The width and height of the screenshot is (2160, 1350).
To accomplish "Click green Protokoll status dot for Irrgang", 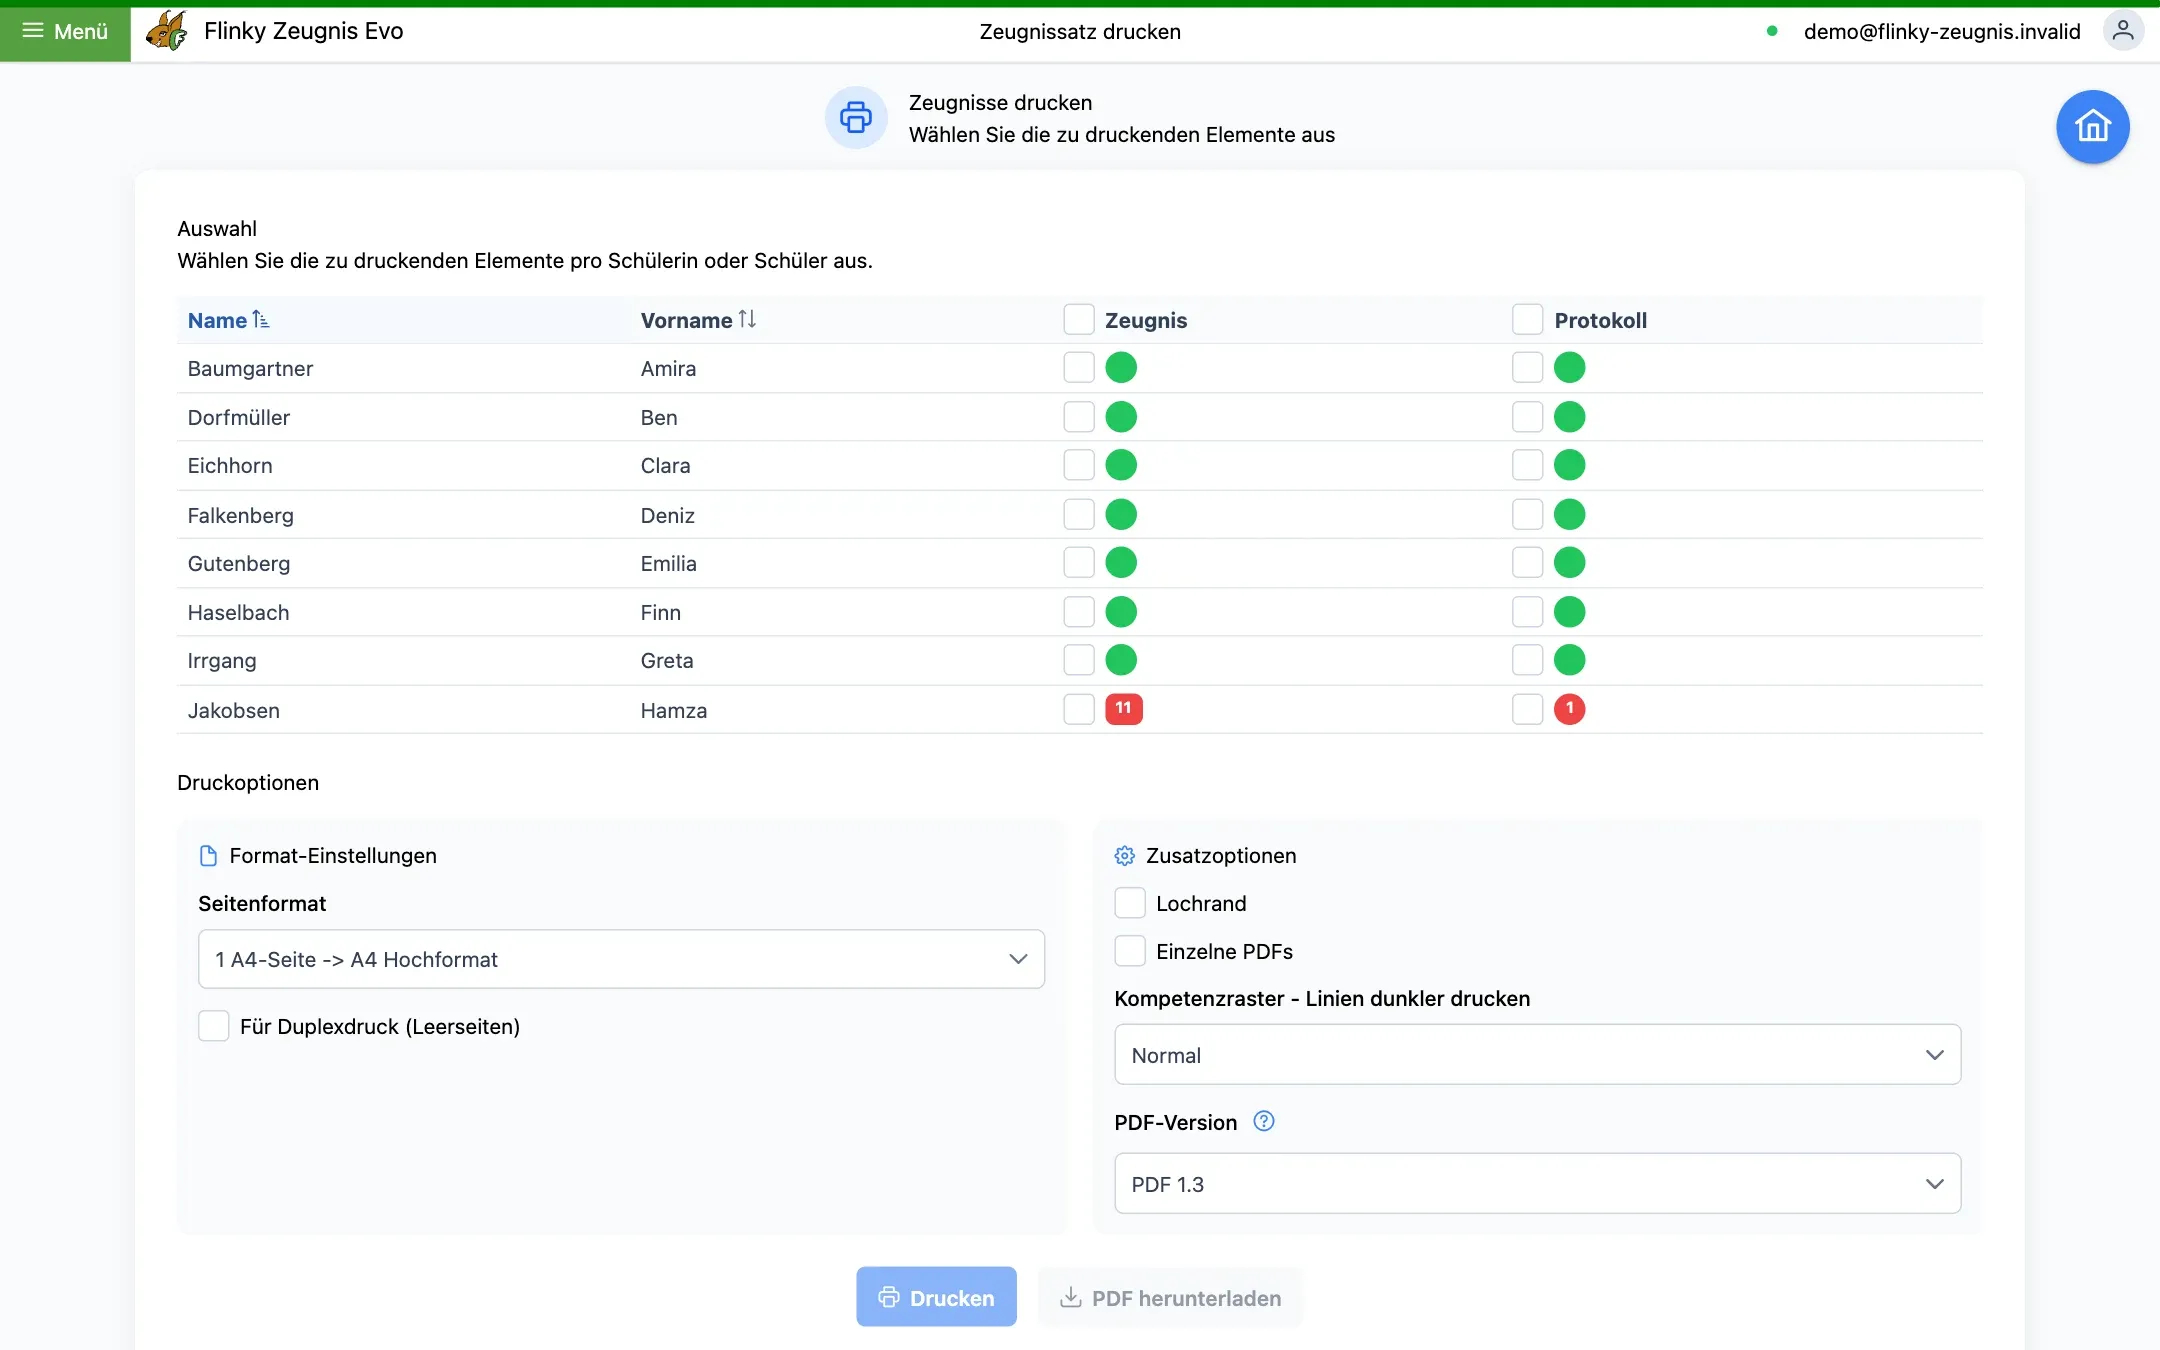I will [1569, 660].
